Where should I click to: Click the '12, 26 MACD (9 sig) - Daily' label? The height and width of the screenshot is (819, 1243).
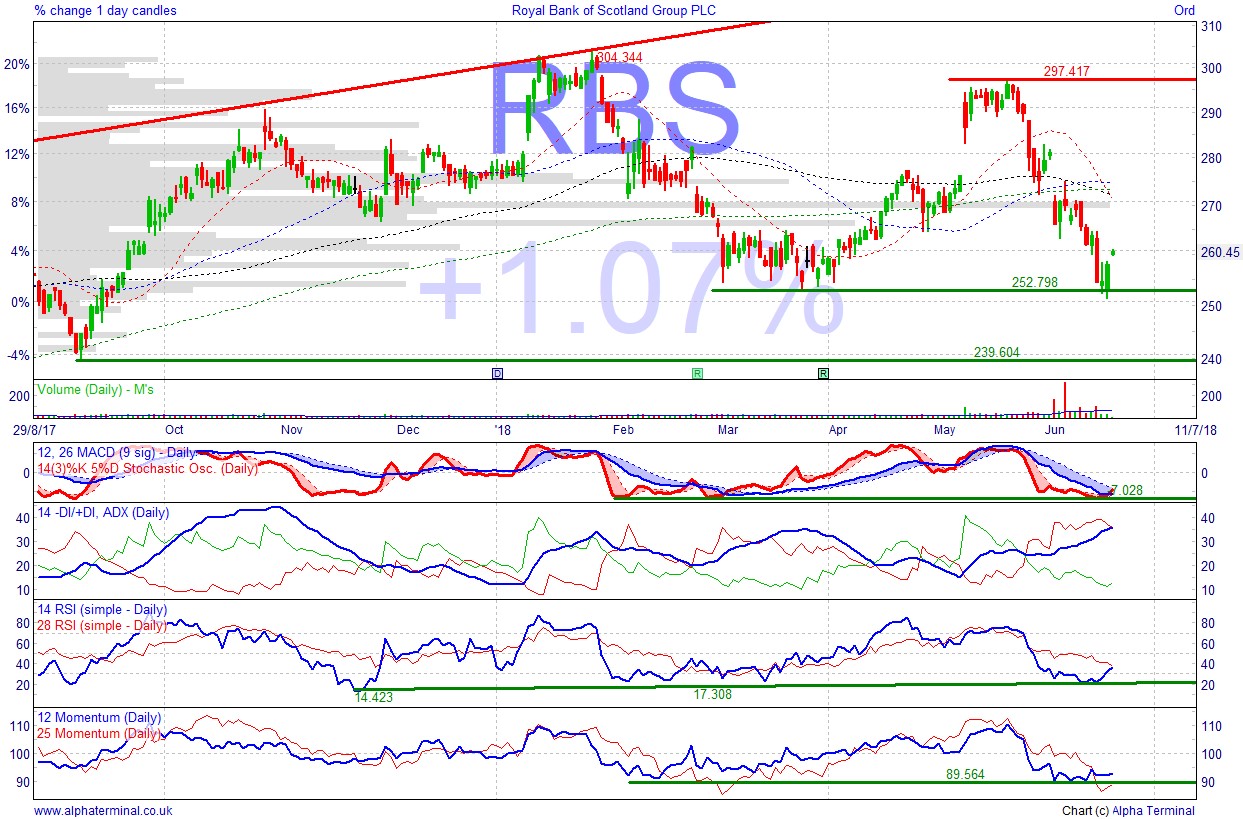[118, 455]
